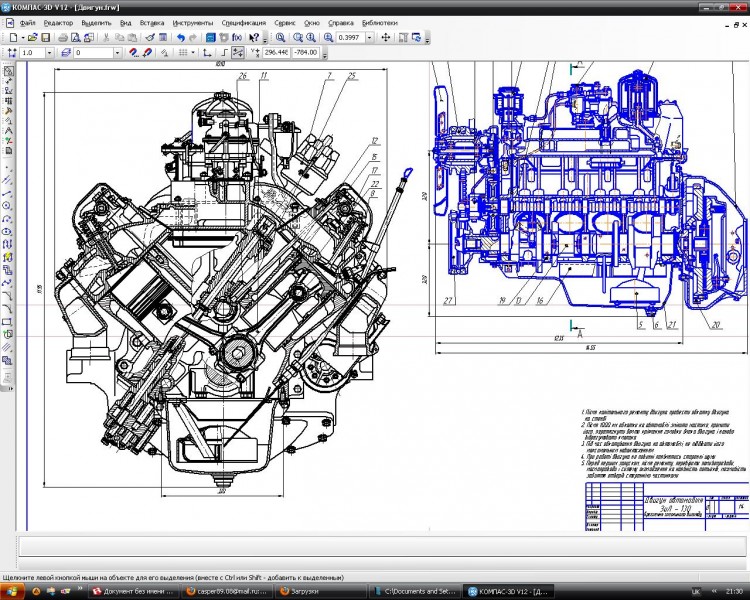The height and width of the screenshot is (600, 750).
Task: Toggle local snaps second magnet icon
Action: 148,53
